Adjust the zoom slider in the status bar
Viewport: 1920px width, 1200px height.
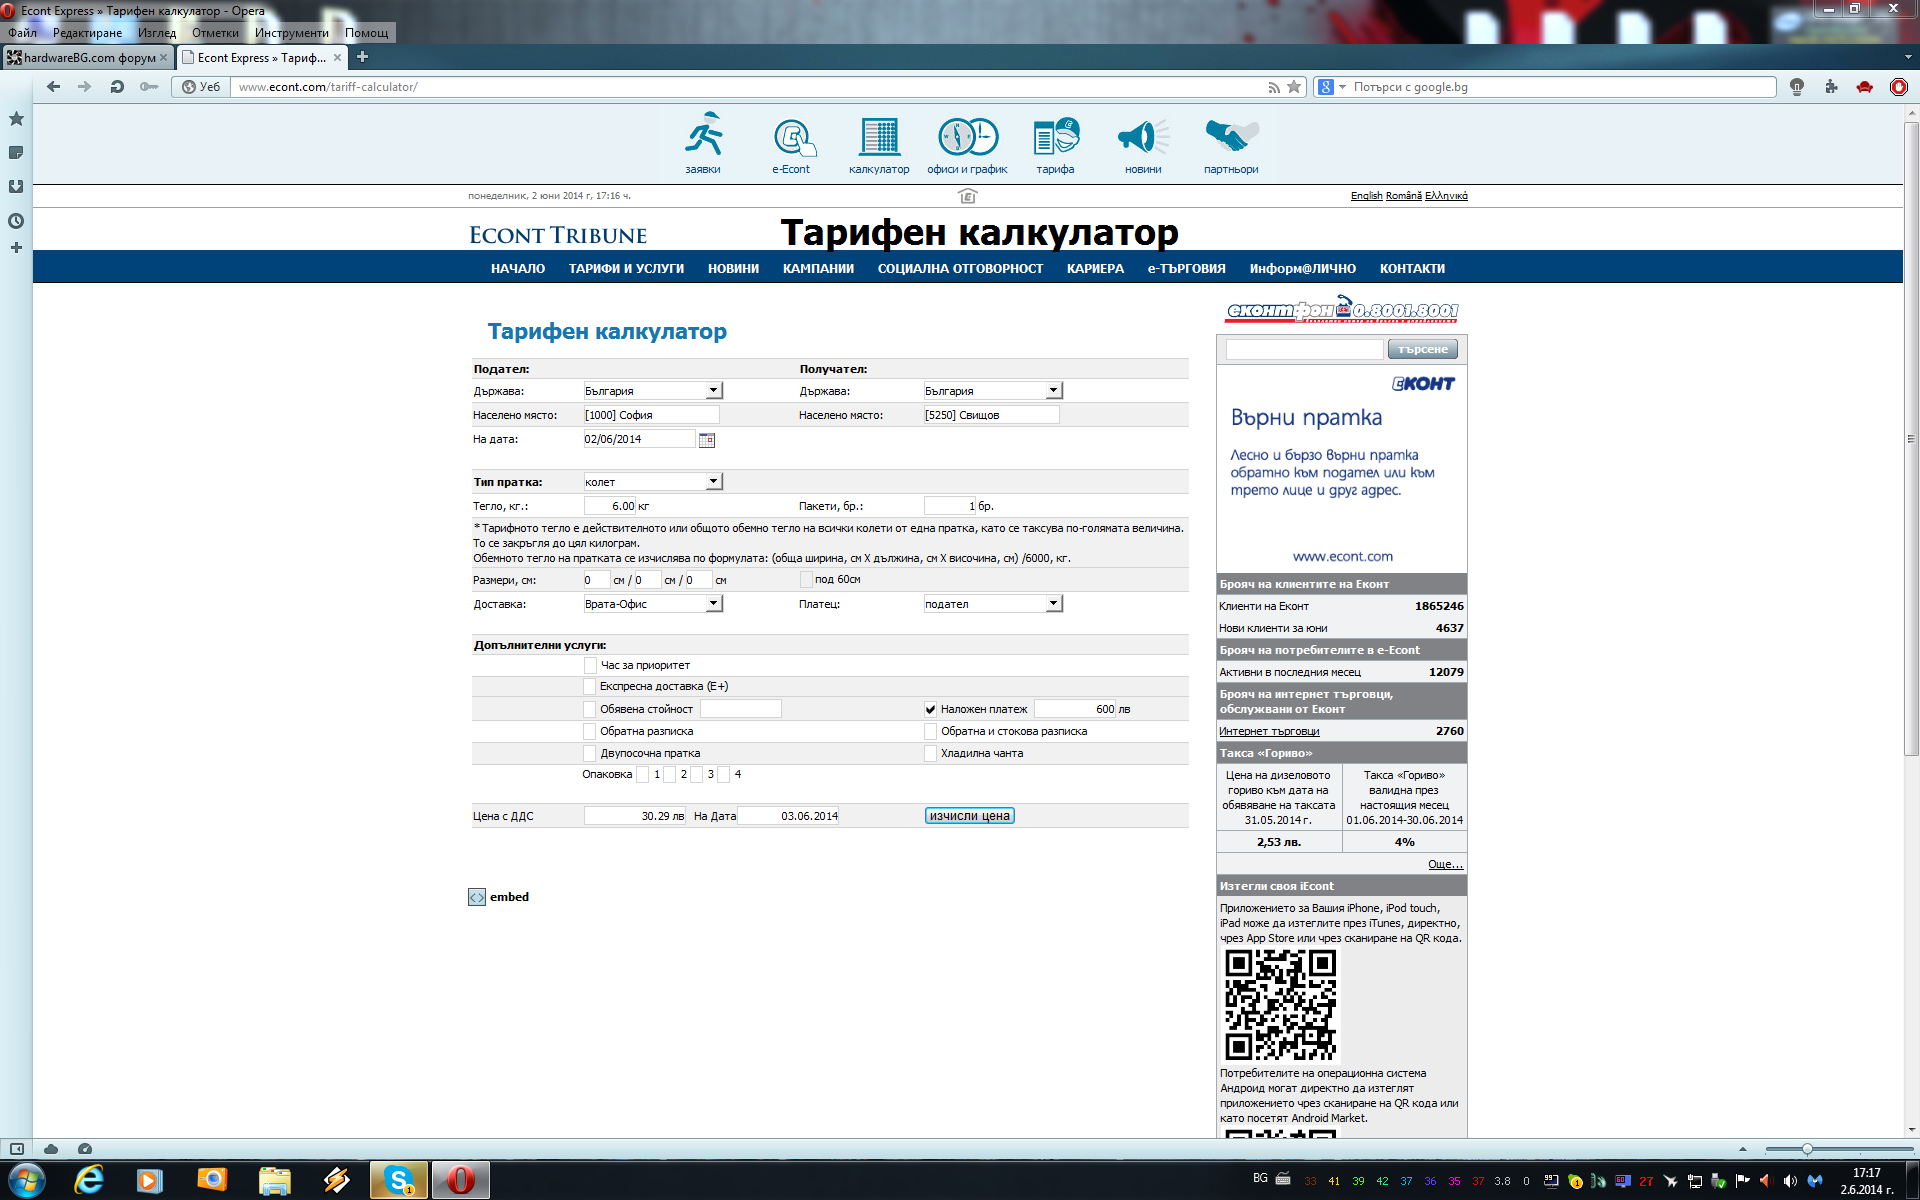click(1807, 1150)
